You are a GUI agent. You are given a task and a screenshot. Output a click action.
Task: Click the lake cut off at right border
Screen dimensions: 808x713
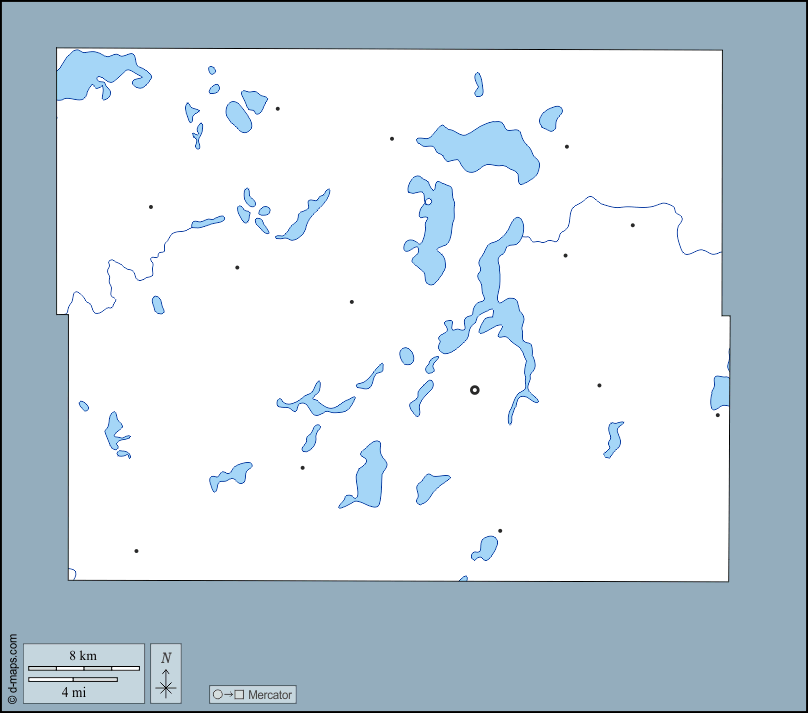pos(720,392)
